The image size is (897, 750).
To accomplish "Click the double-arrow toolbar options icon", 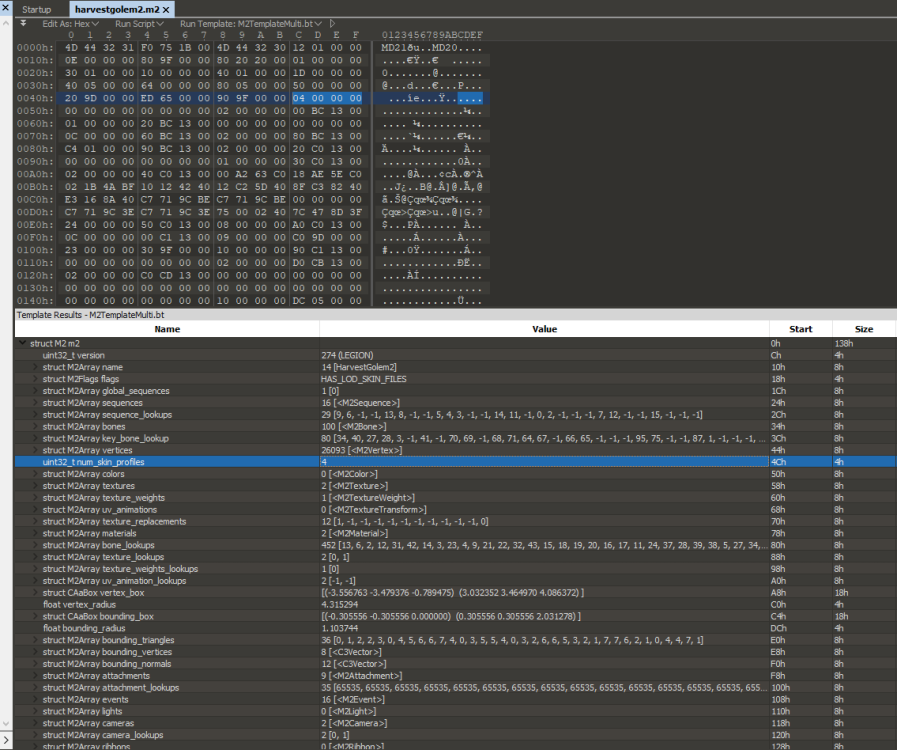I will [23, 22].
